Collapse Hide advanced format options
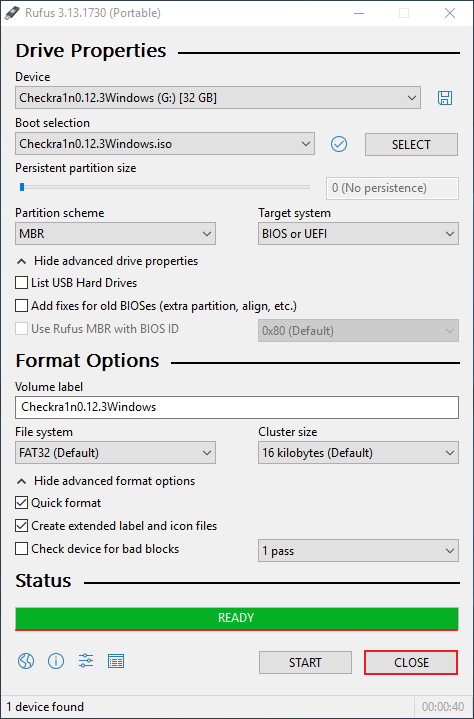 (x=106, y=481)
